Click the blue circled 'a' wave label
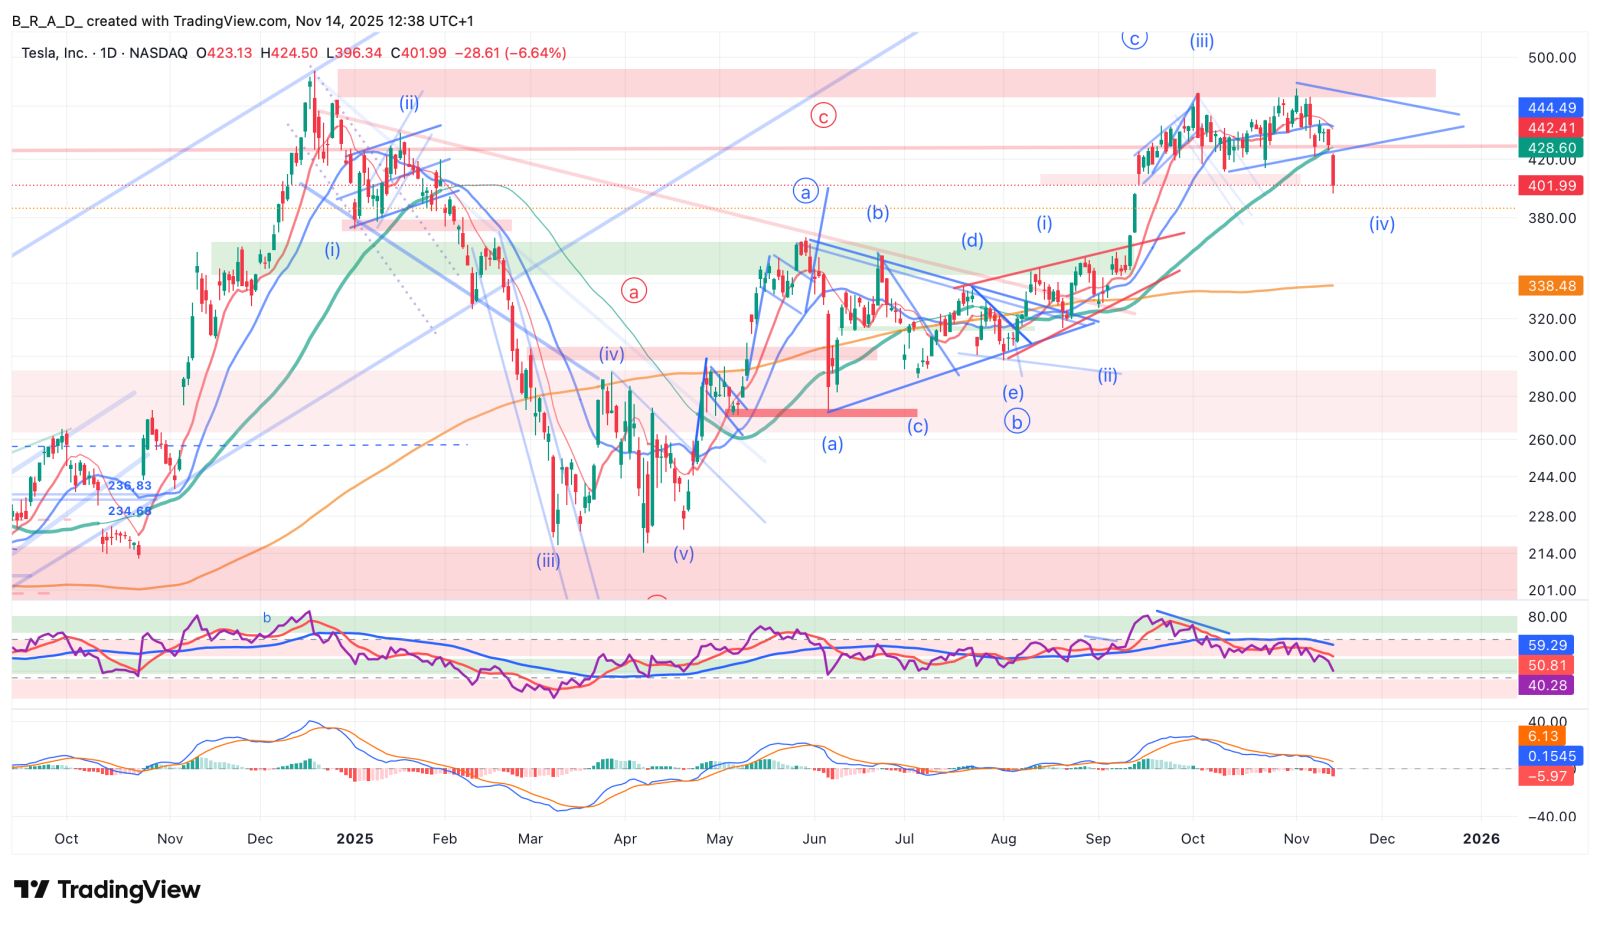 tap(806, 192)
